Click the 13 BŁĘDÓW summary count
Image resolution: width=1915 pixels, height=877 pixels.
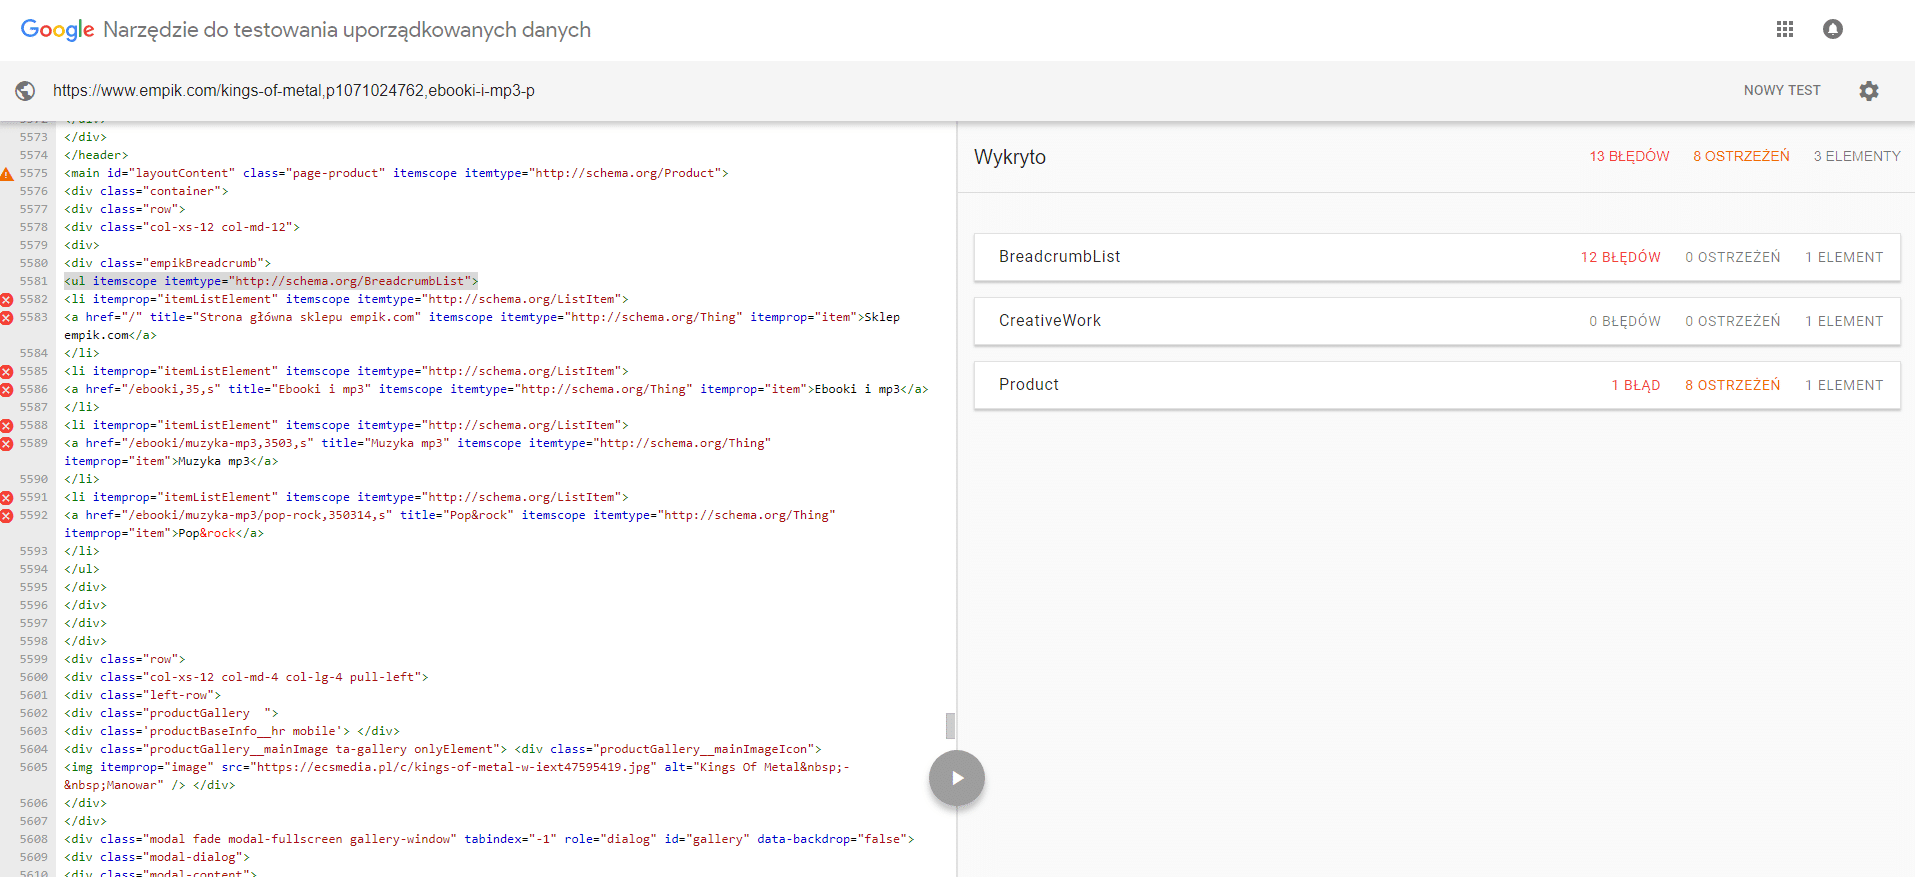click(x=1629, y=156)
